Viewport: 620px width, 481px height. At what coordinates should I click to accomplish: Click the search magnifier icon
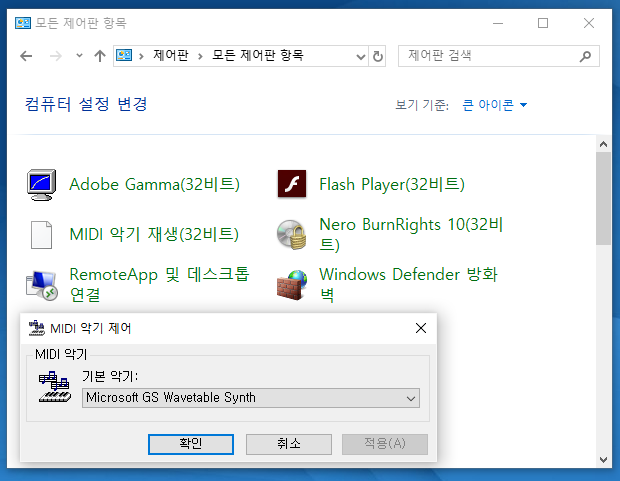click(x=586, y=56)
